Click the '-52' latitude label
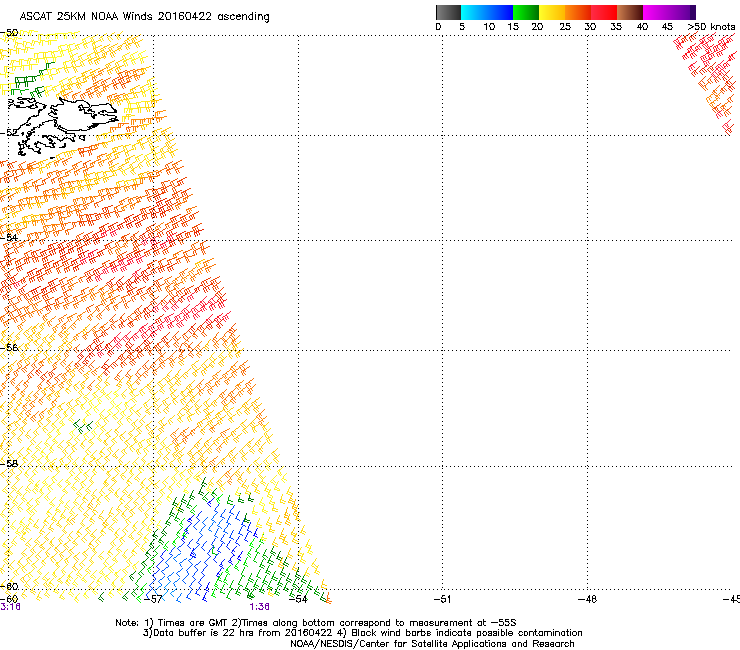 coord(9,133)
